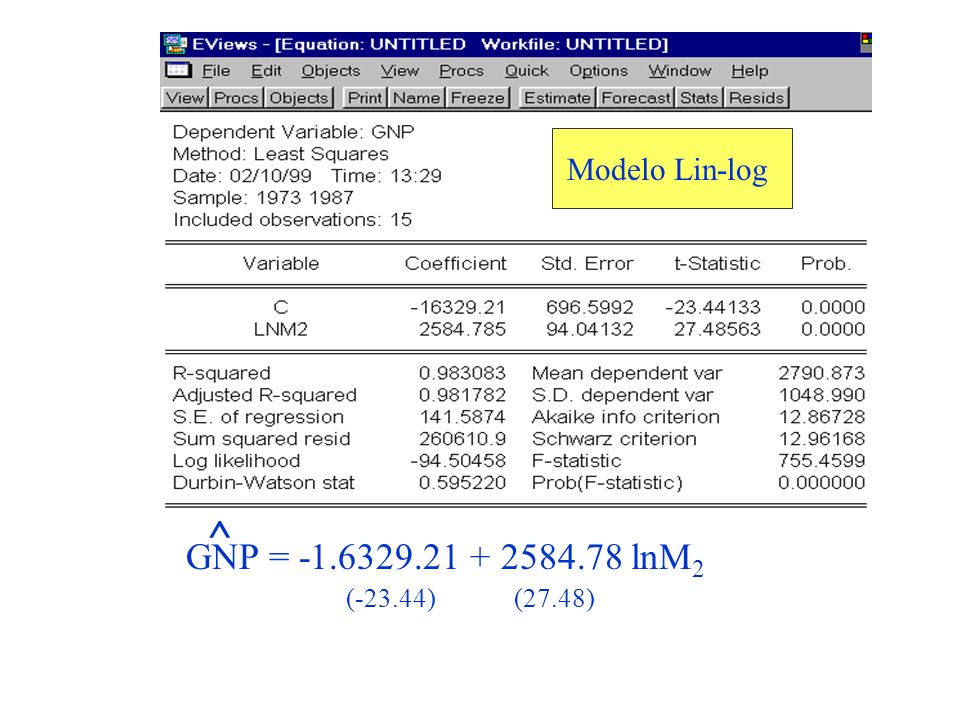This screenshot has width=960, height=720.
Task: Open the equation window control icon beside File
Action: (x=178, y=70)
